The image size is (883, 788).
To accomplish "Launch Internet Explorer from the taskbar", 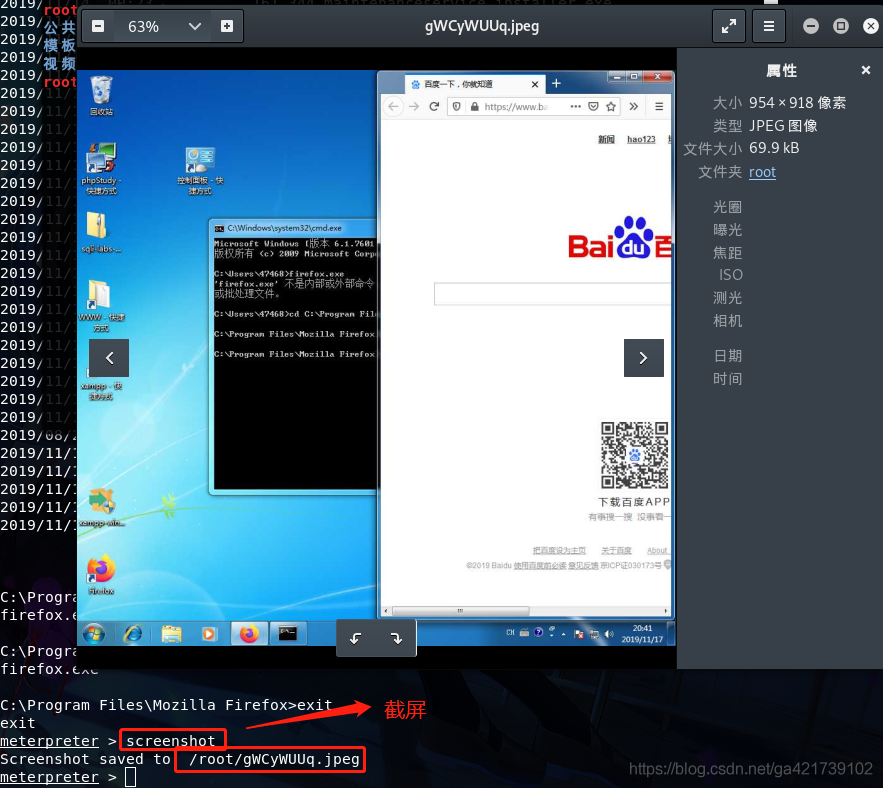I will [133, 634].
